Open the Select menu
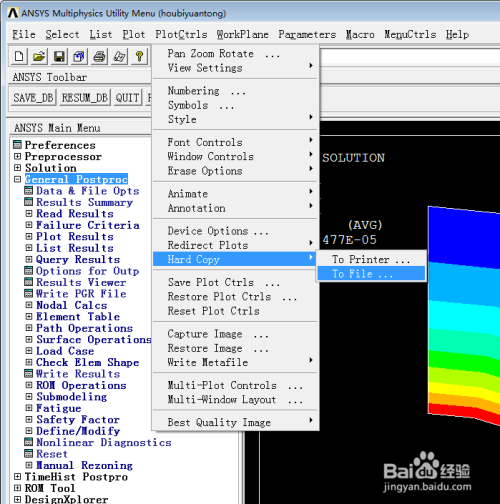 (x=62, y=34)
